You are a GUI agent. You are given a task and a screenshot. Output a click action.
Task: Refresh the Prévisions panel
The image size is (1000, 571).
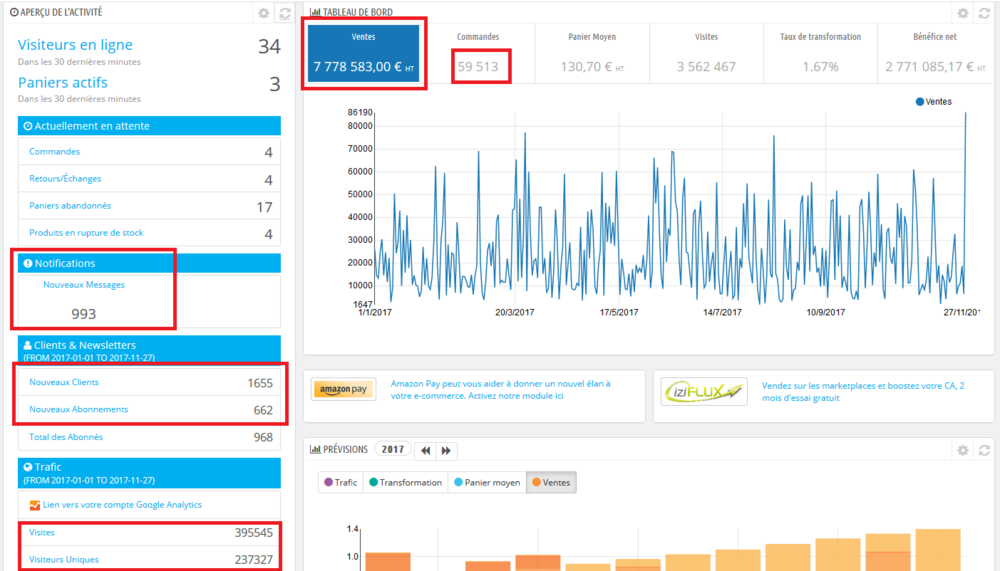pyautogui.click(x=984, y=450)
